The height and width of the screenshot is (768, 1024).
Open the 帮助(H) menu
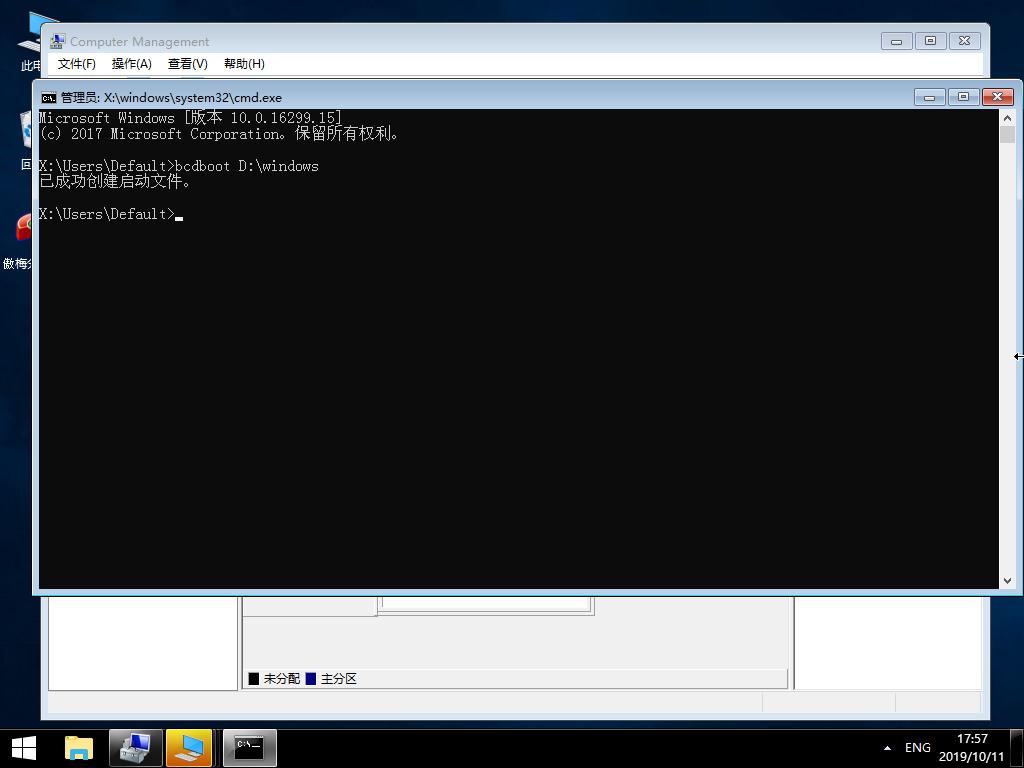click(244, 64)
